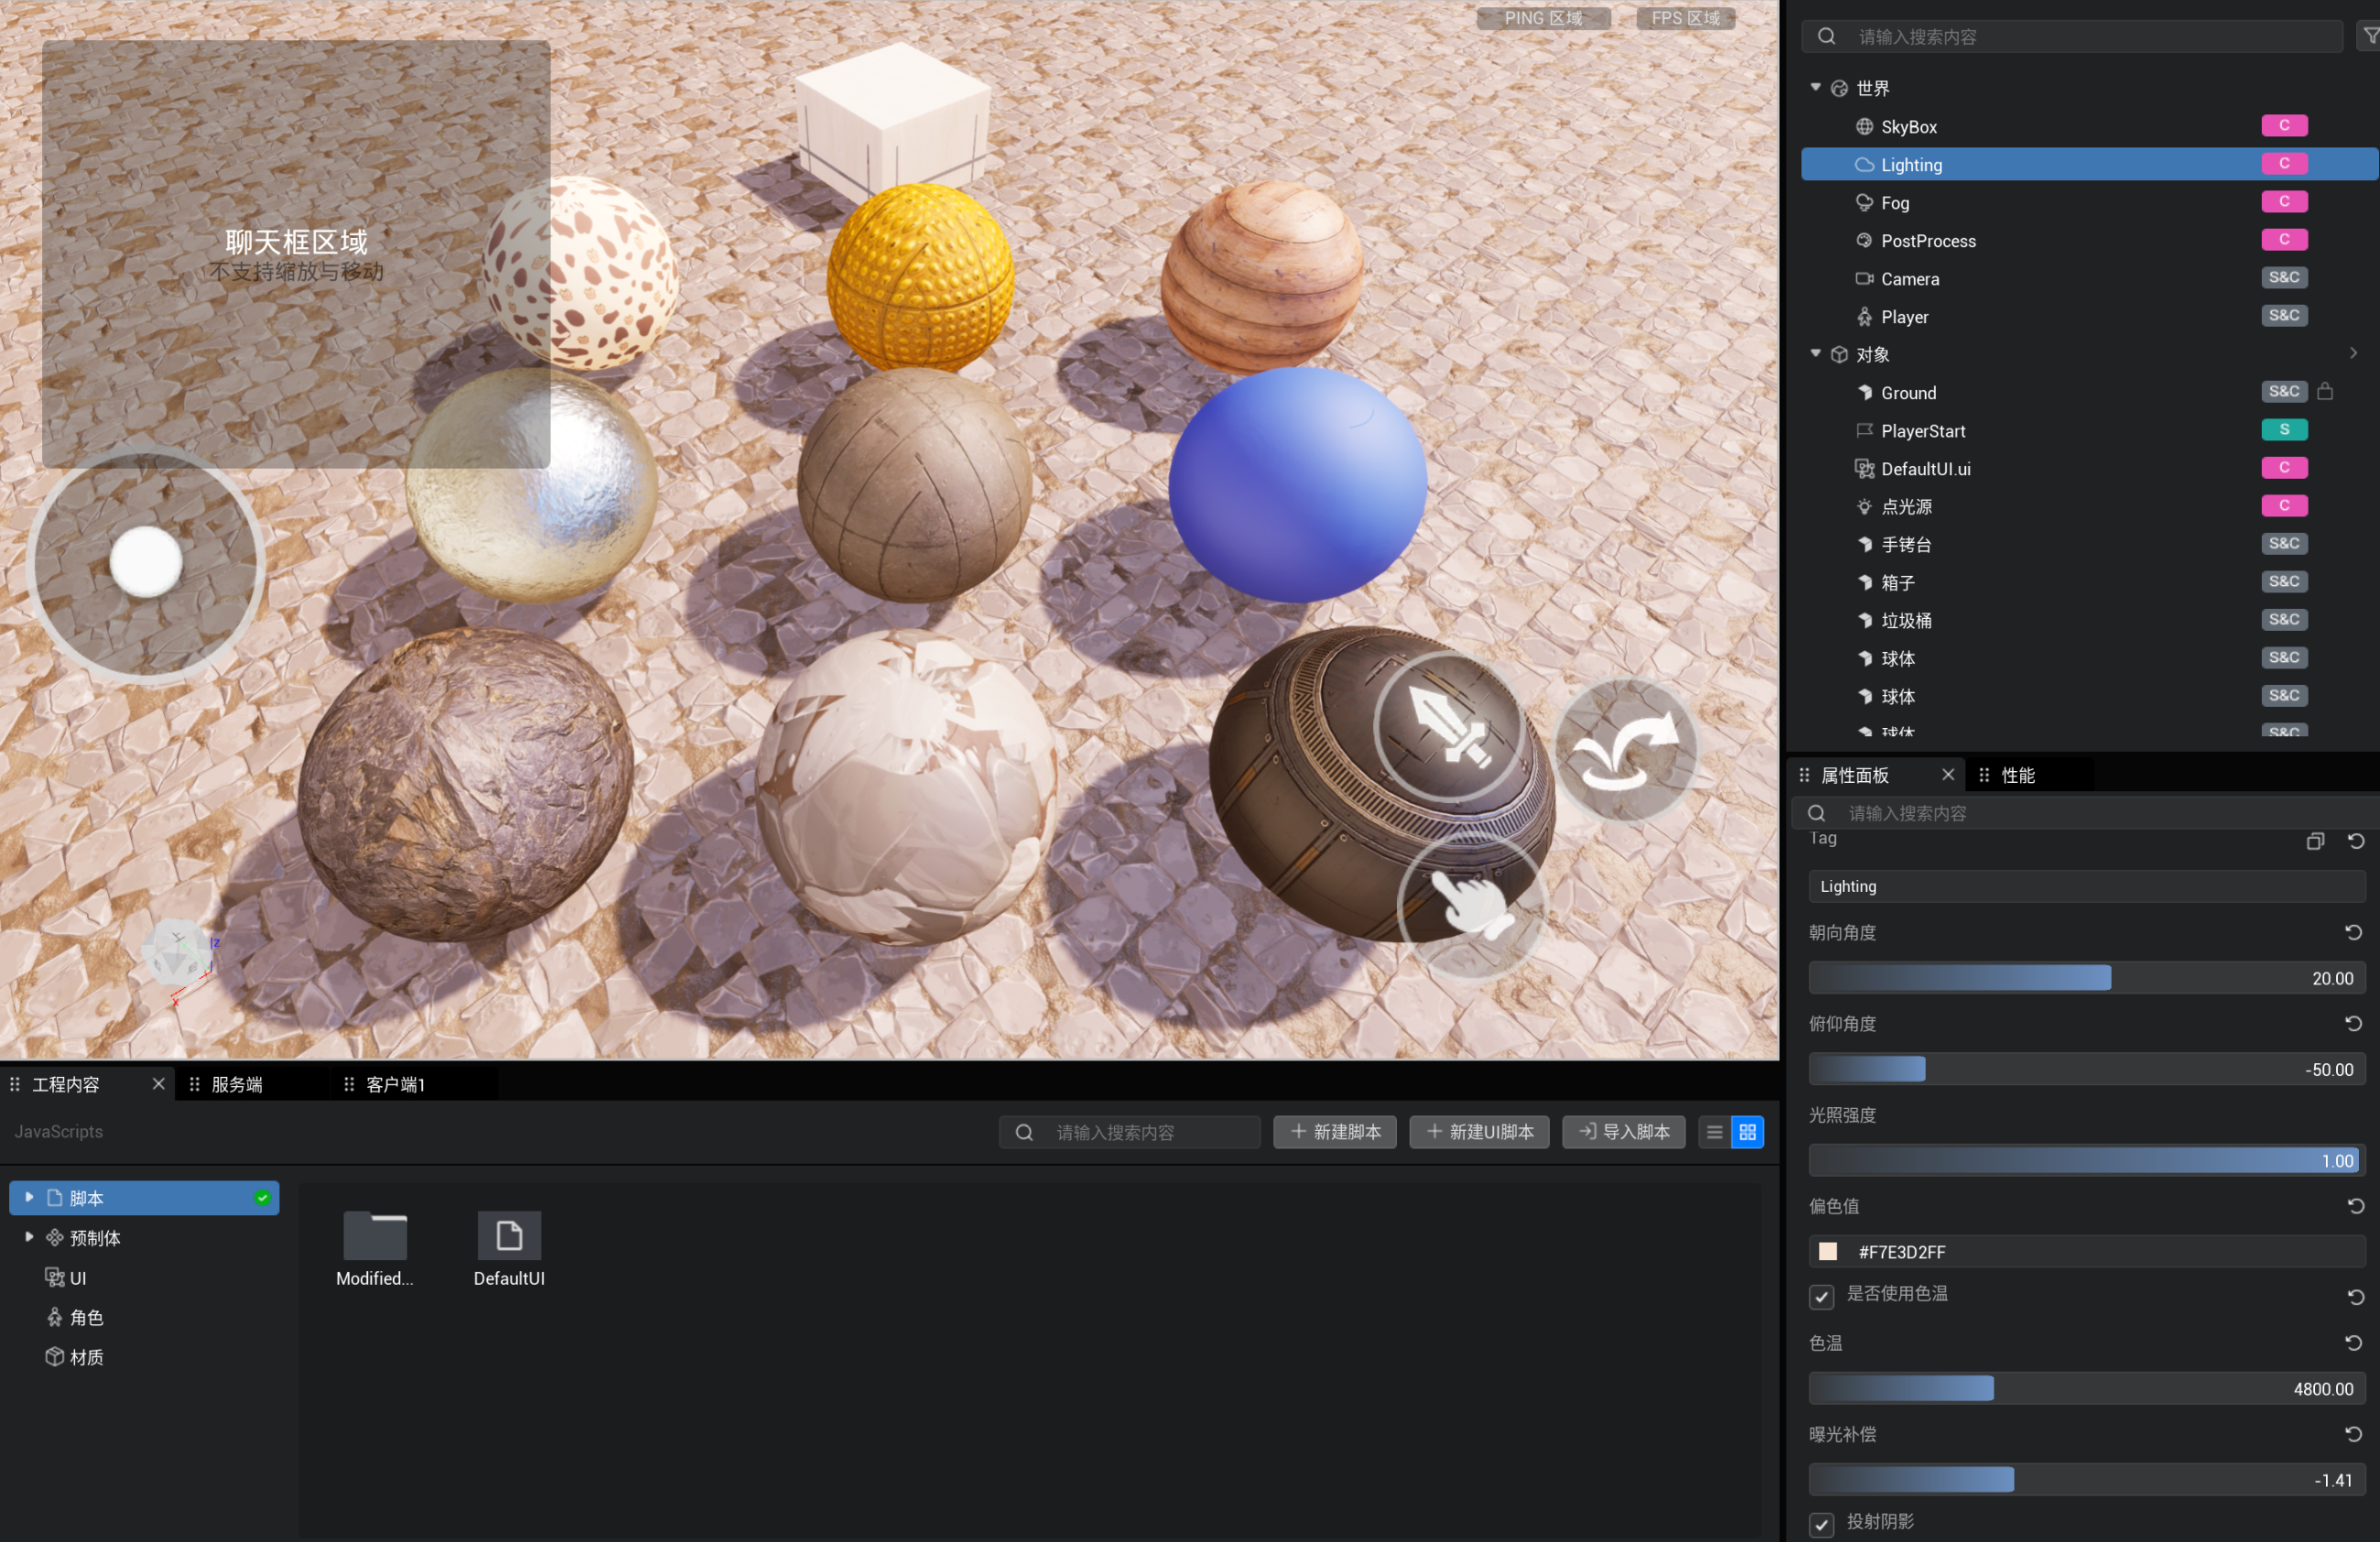Click the Tag text field

pyautogui.click(x=2087, y=886)
